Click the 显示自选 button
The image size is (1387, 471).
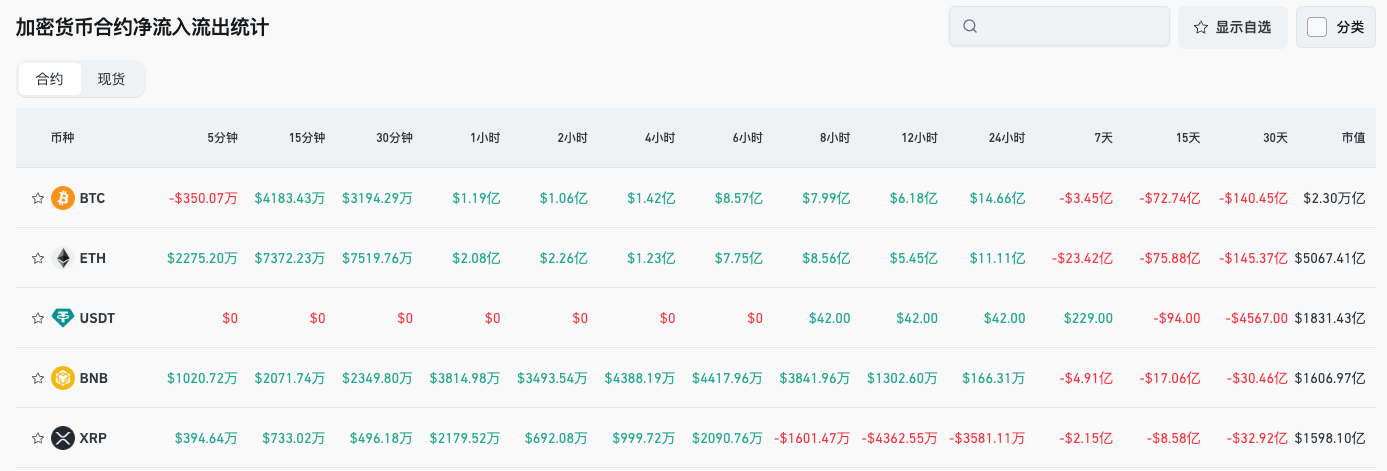1232,27
